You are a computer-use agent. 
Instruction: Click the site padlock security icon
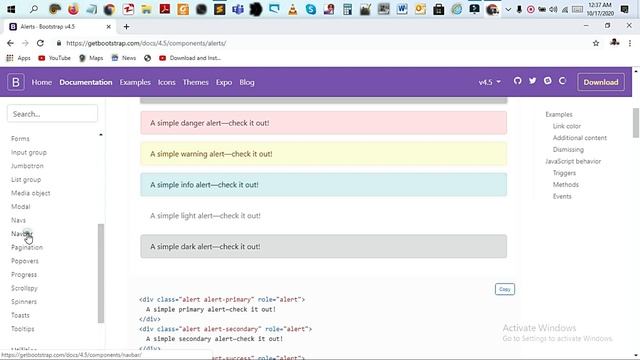coord(59,43)
